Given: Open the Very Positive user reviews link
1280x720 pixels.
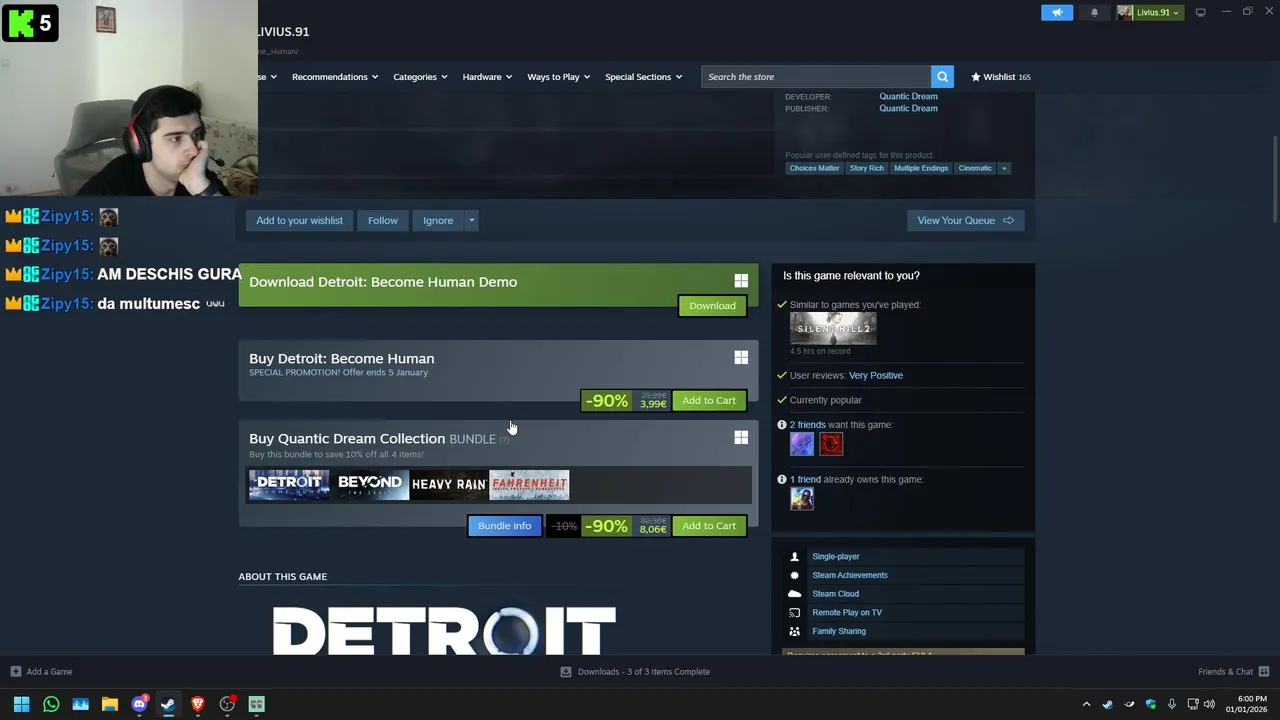Looking at the screenshot, I should pyautogui.click(x=875, y=375).
